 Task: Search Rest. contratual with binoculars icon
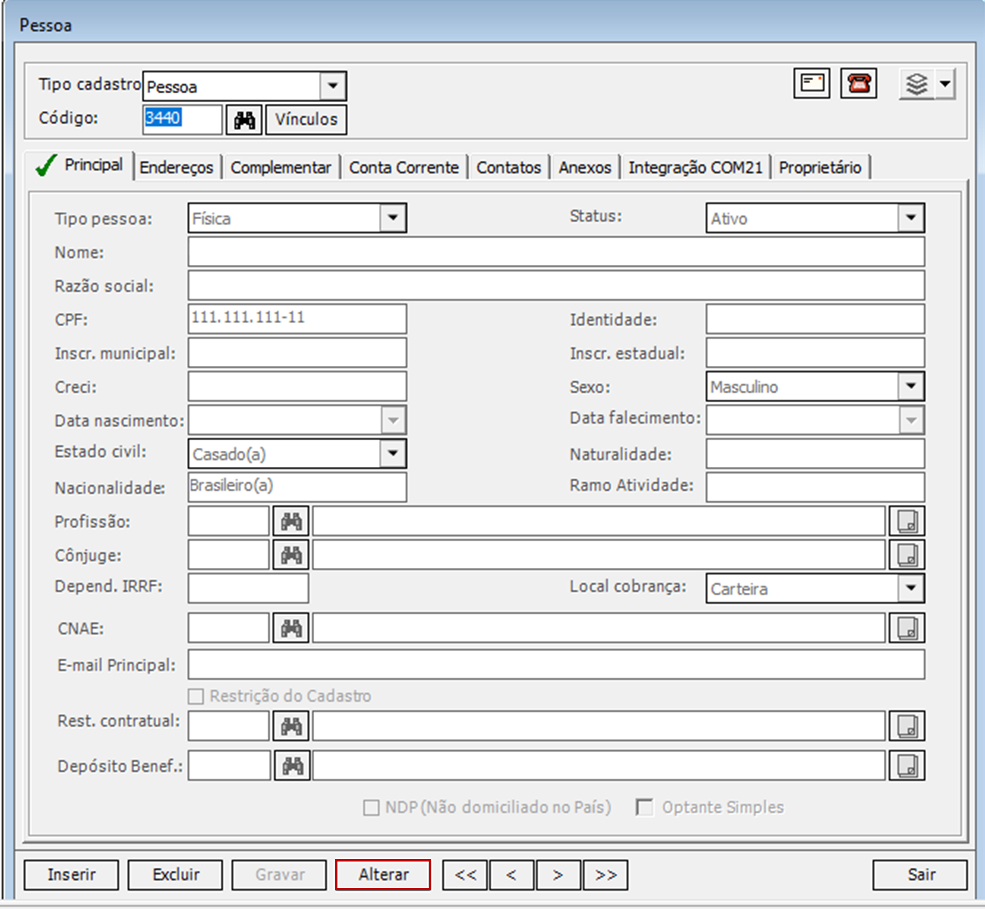click(291, 726)
